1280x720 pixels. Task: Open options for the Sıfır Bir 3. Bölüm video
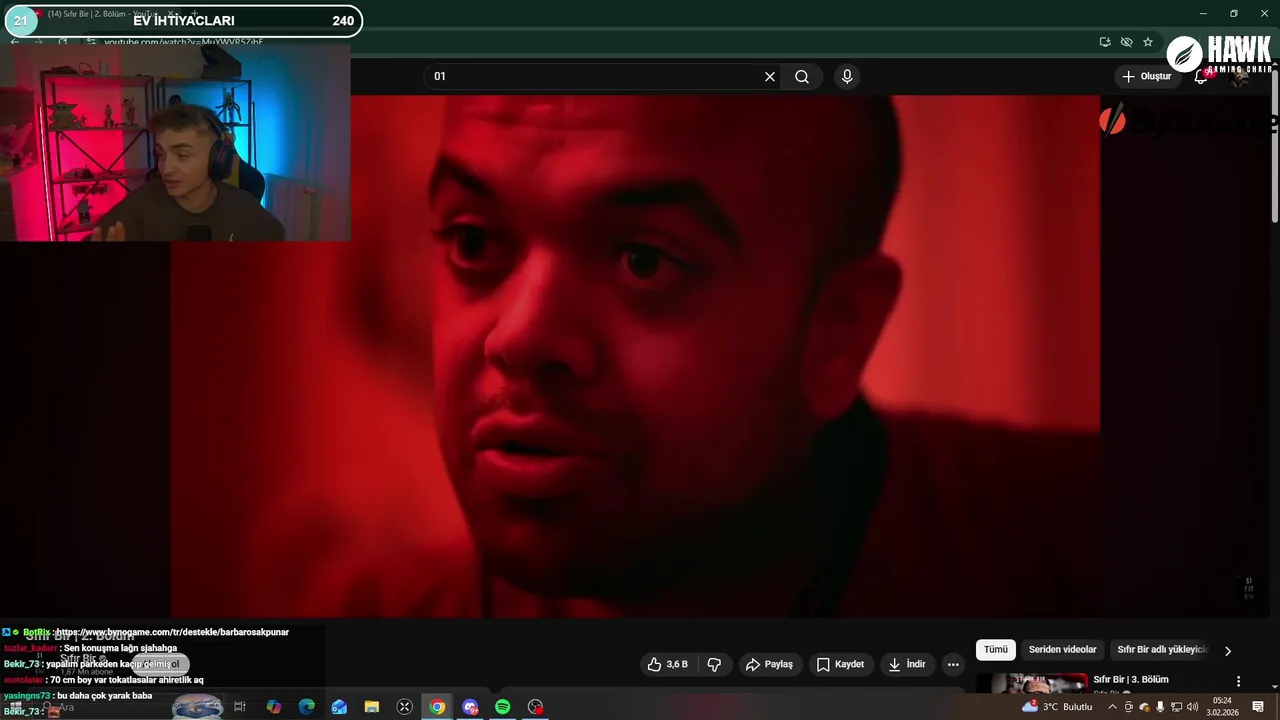[x=1238, y=681]
